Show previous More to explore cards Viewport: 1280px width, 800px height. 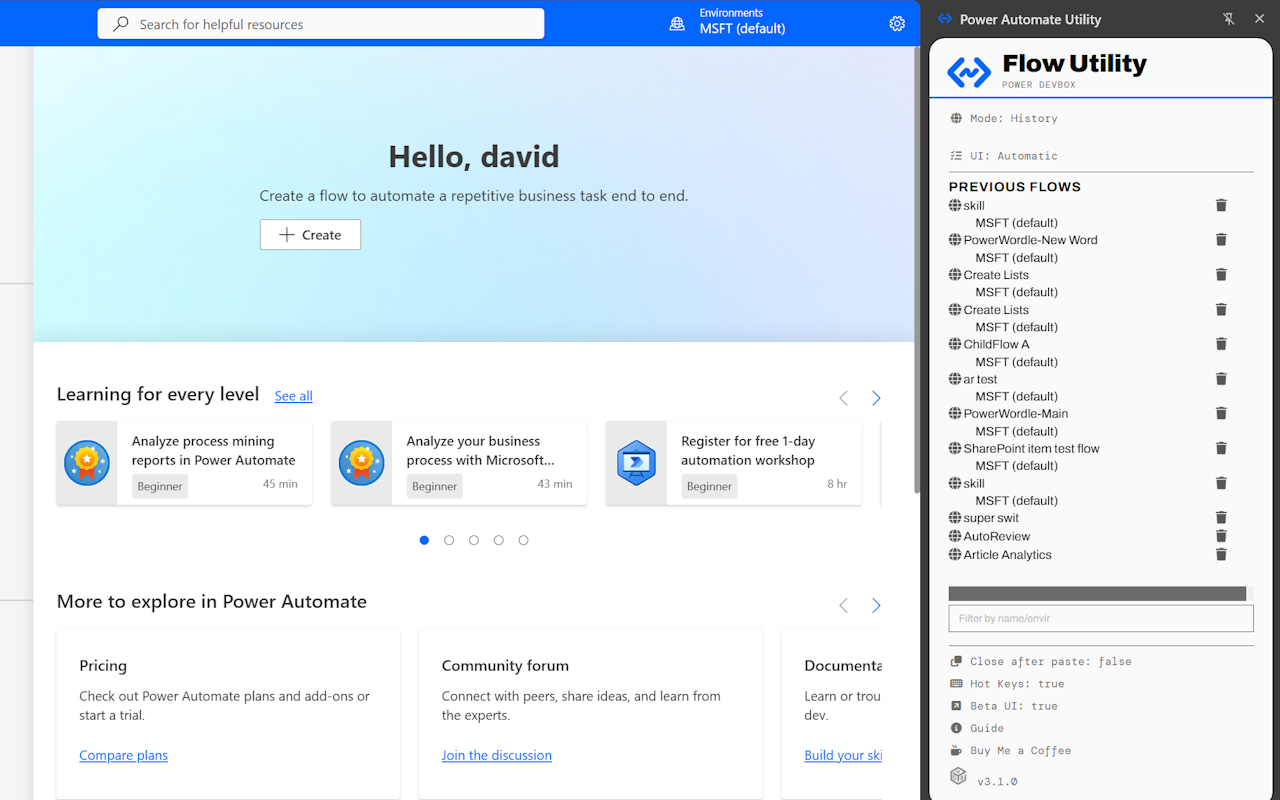(843, 605)
